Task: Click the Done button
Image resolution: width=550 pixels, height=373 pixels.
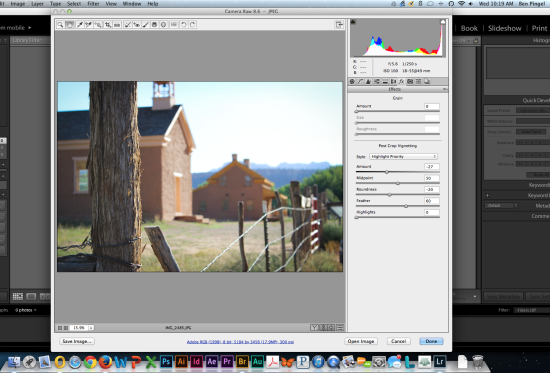Action: point(431,341)
